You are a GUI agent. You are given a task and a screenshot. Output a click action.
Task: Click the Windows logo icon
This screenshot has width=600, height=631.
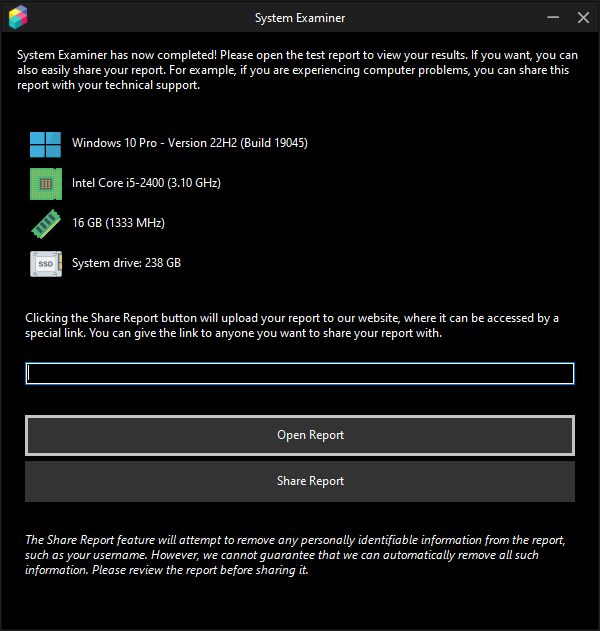pos(45,144)
